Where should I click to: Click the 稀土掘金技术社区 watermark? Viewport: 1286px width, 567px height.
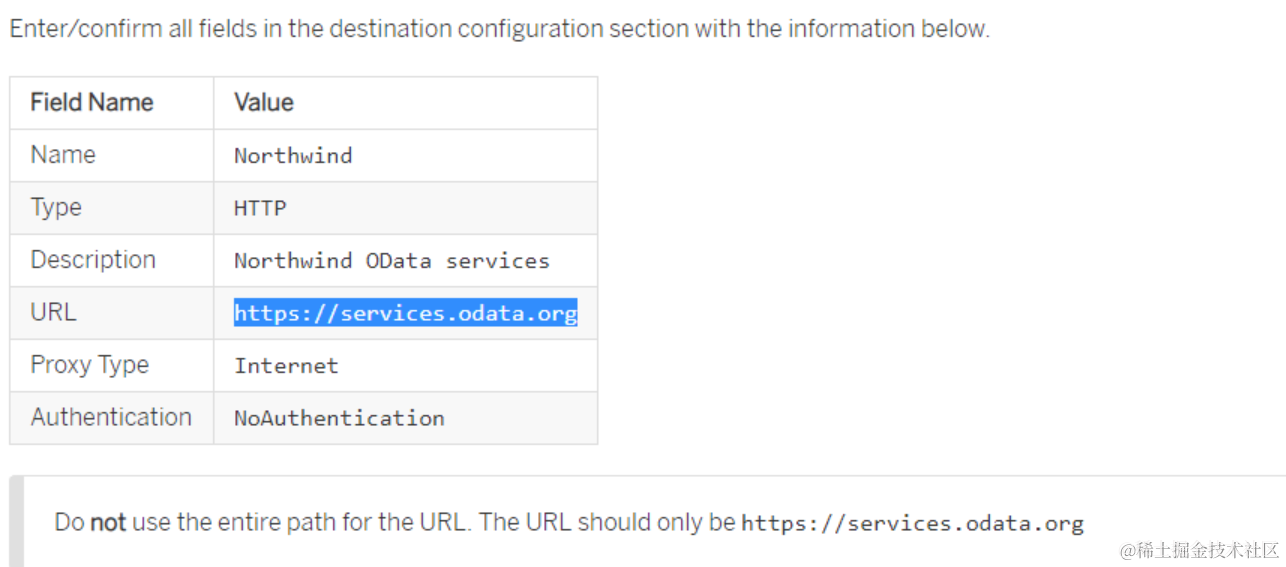point(1199,550)
